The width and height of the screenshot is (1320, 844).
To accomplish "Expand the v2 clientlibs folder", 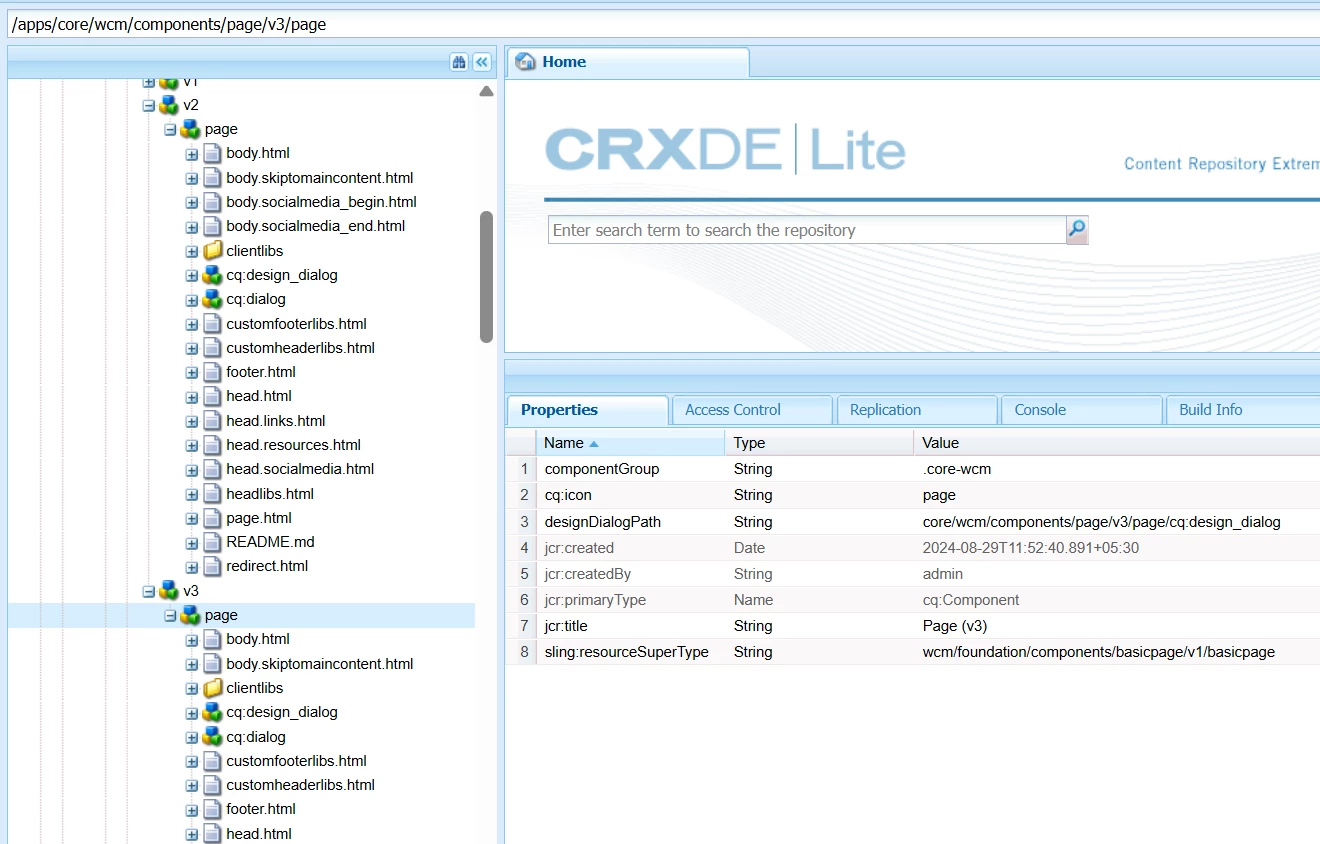I will (x=192, y=251).
